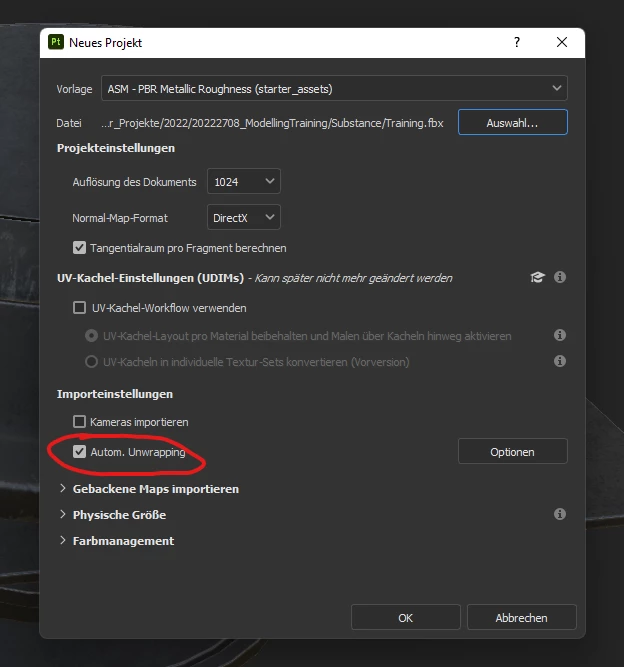Click the Datei label
Screen dimensions: 624x667
pyautogui.click(x=69, y=123)
